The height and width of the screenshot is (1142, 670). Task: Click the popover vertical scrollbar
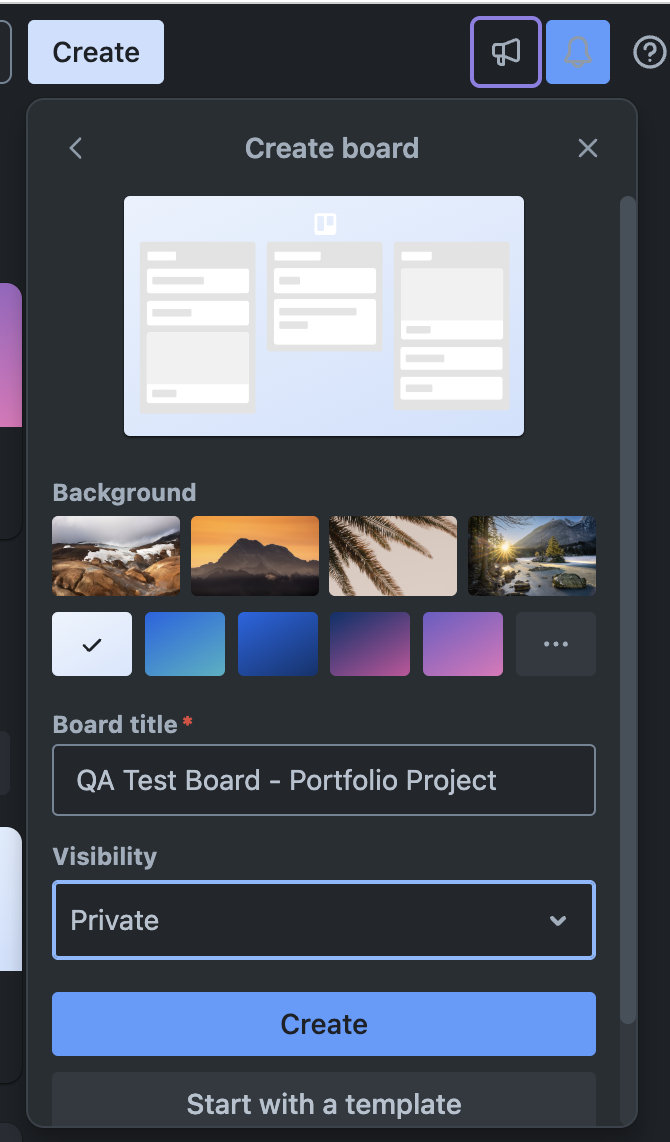tap(628, 610)
